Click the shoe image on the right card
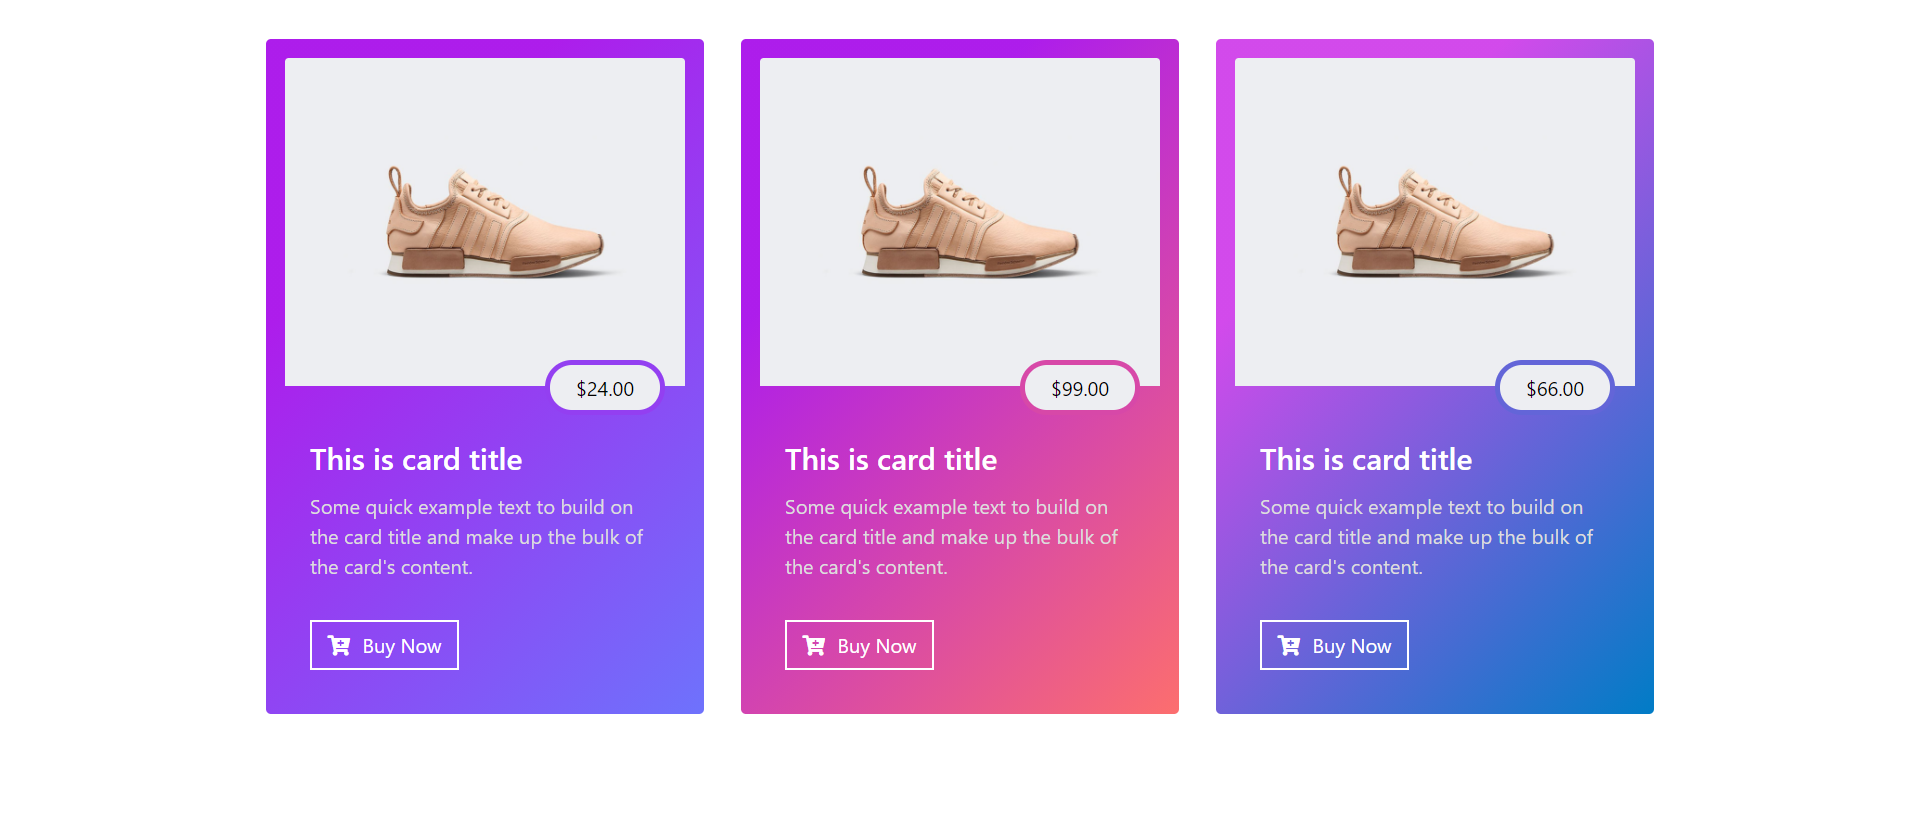The width and height of the screenshot is (1920, 832). coord(1434,220)
